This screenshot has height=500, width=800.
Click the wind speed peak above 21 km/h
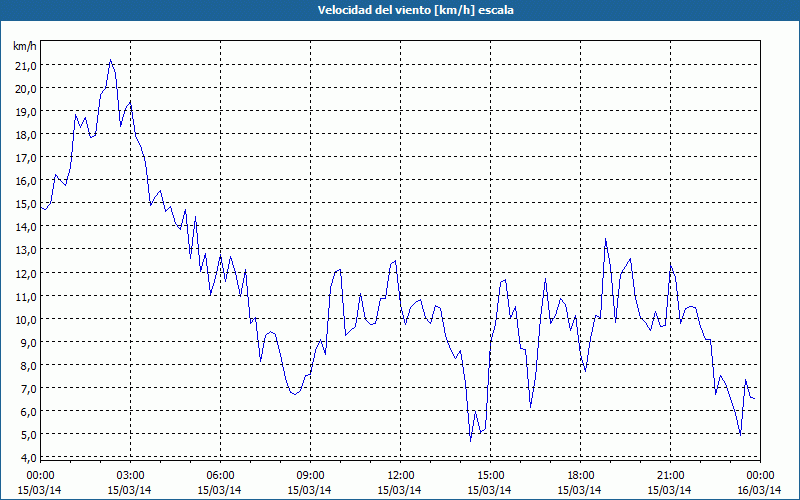pos(111,60)
